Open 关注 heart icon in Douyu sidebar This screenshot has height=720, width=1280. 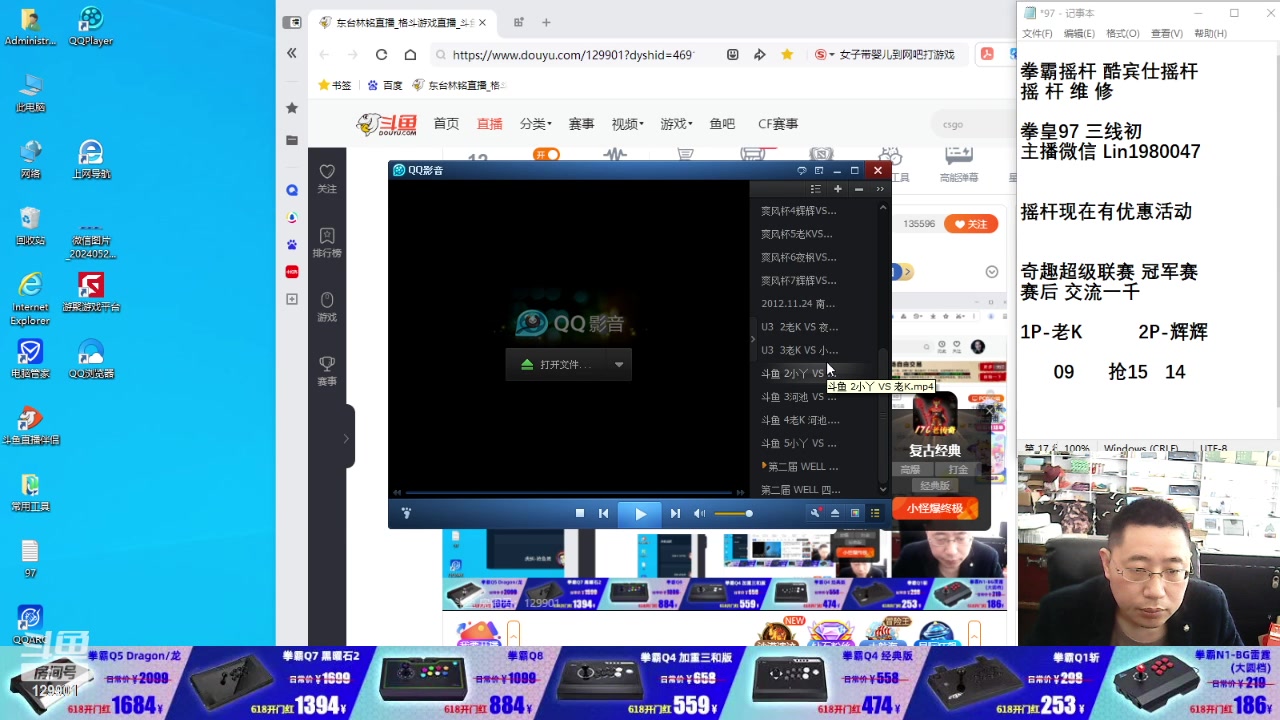(327, 178)
